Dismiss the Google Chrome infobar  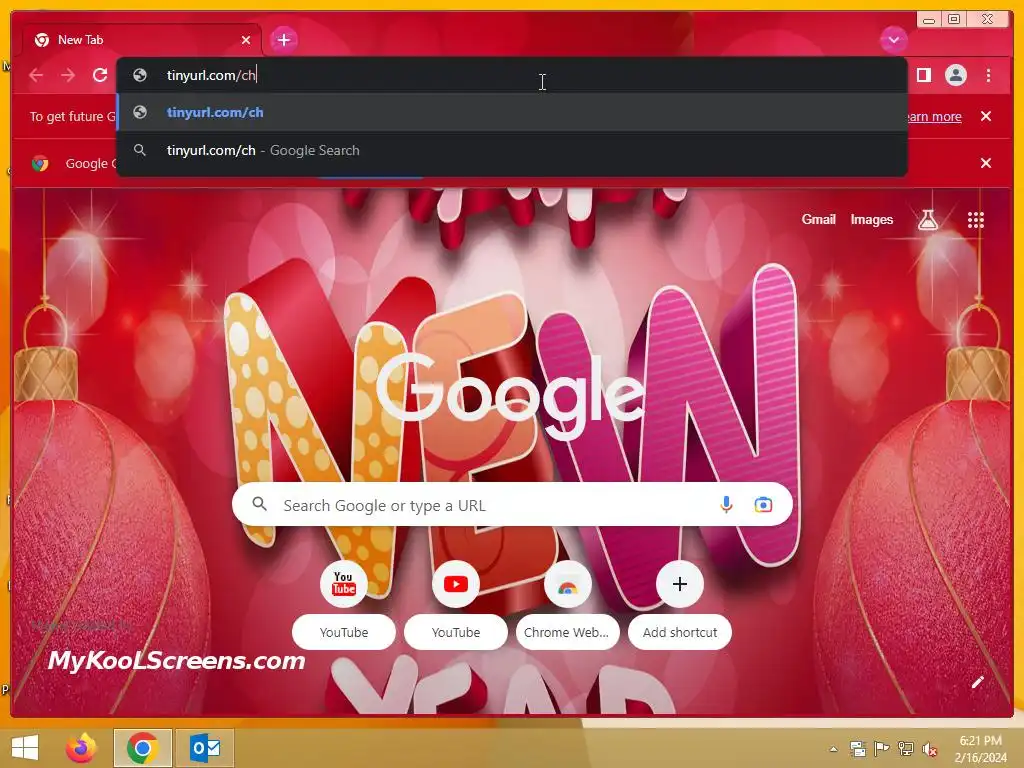[986, 163]
